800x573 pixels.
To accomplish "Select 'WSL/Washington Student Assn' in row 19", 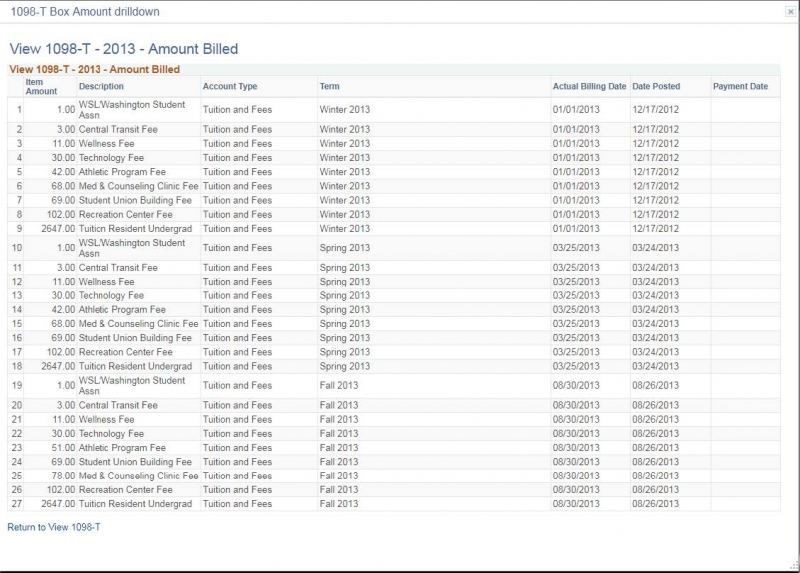I will pyautogui.click(x=132, y=386).
